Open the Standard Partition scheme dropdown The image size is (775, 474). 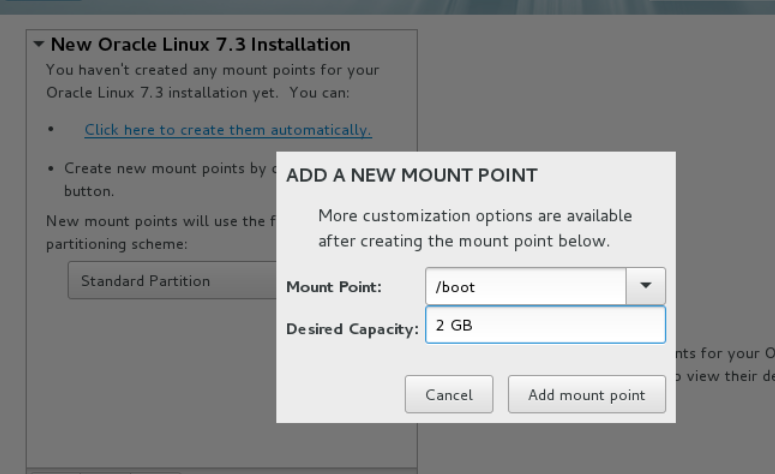pyautogui.click(x=172, y=280)
